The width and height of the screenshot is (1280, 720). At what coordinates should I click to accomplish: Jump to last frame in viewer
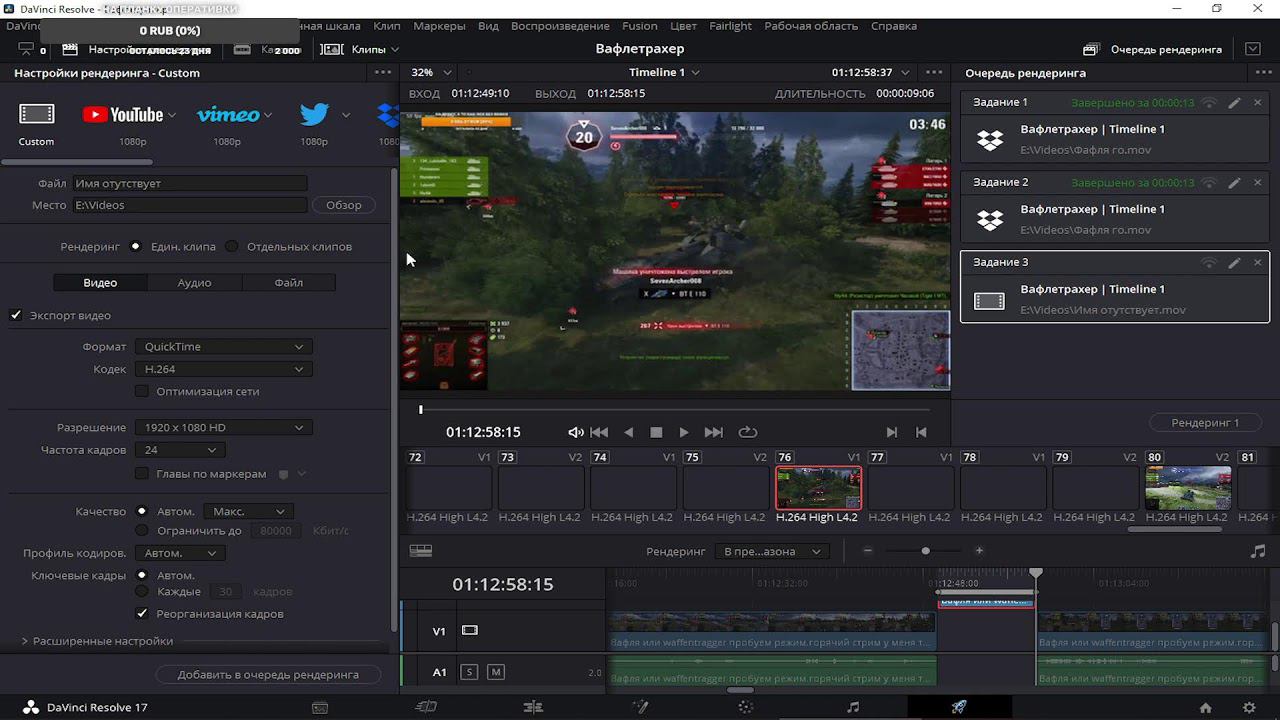click(x=713, y=432)
